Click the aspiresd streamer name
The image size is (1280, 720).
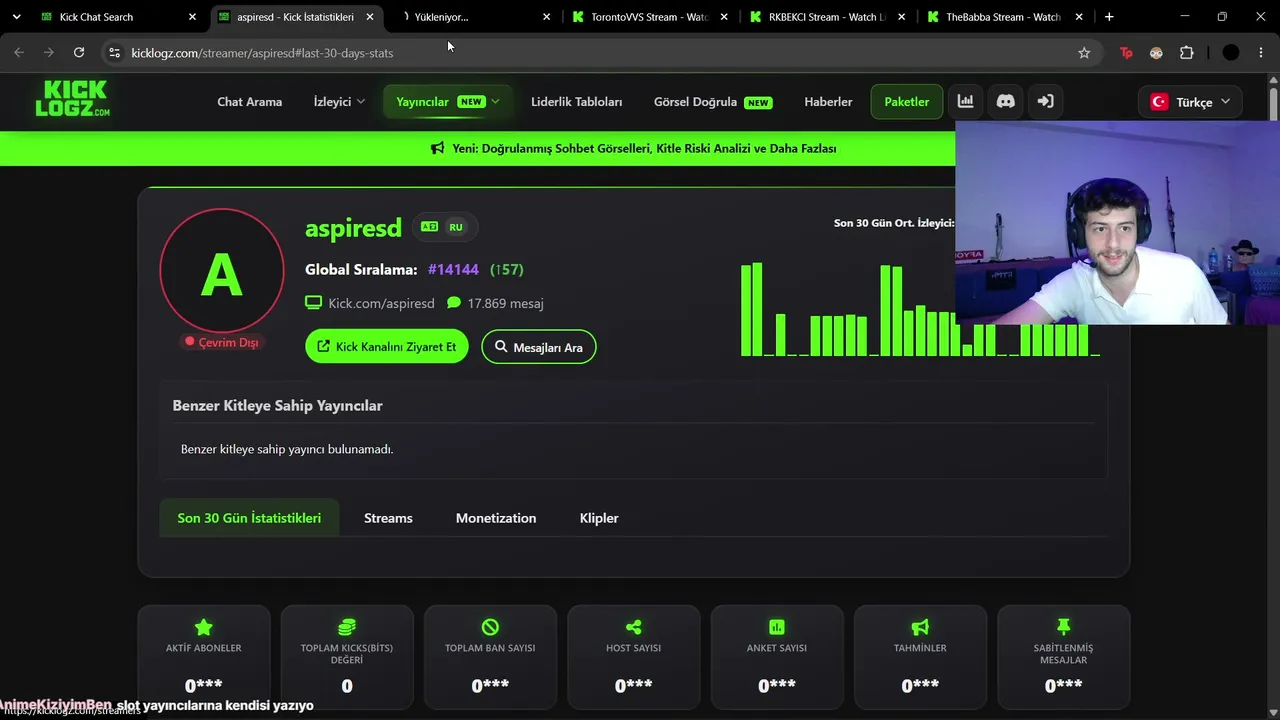coord(353,227)
